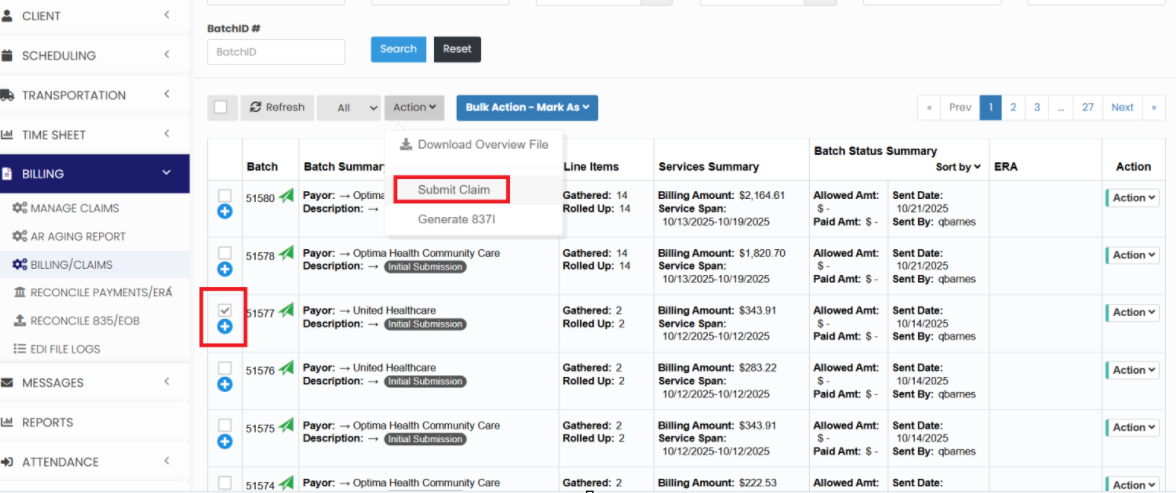Viewport: 1176px width, 493px height.
Task: Open AR Aging Report in the sidebar
Action: (77, 237)
